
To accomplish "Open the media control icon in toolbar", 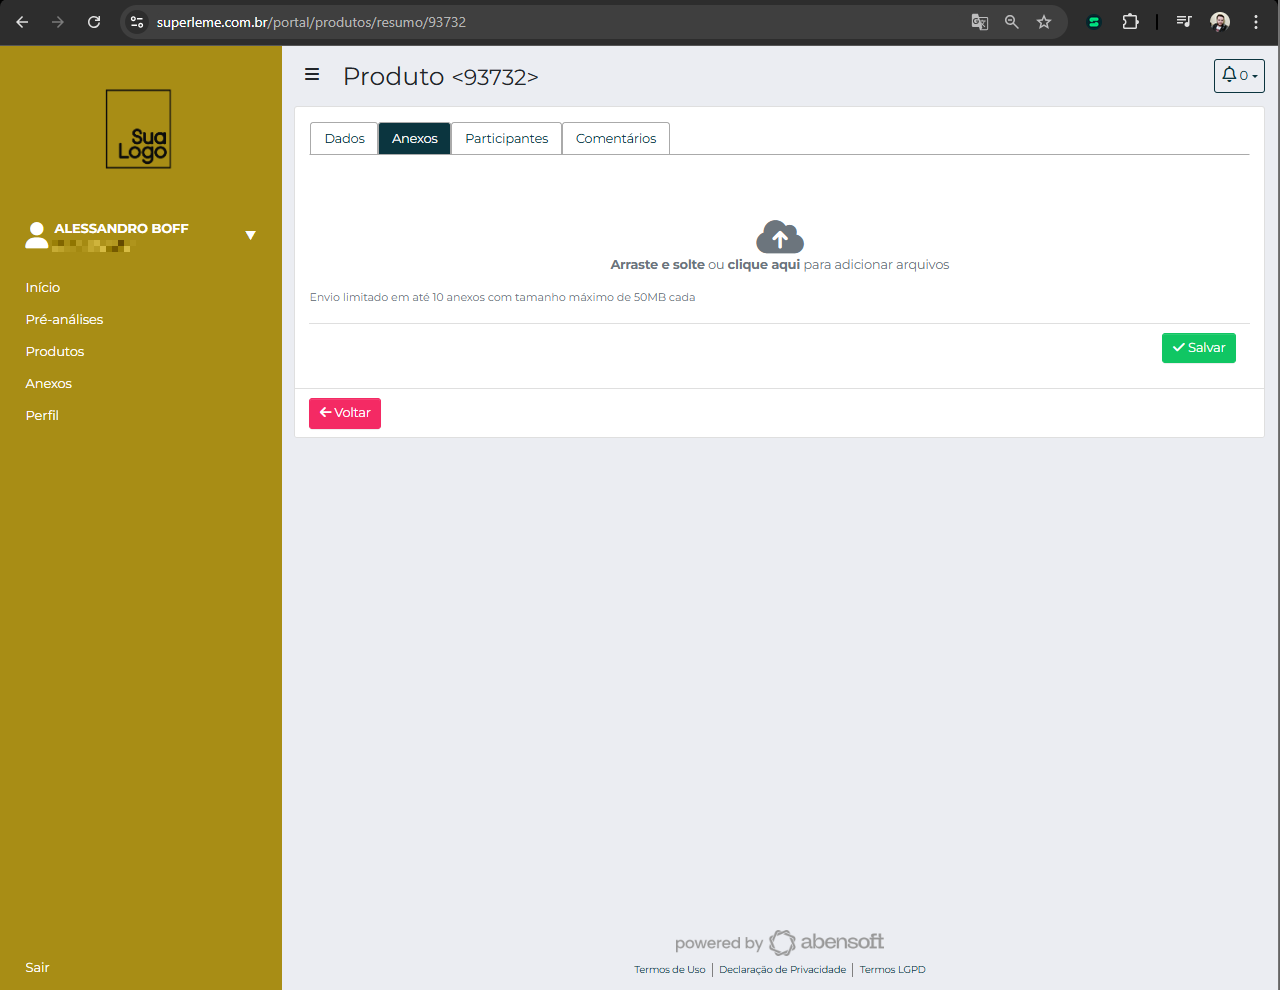I will (x=1184, y=22).
